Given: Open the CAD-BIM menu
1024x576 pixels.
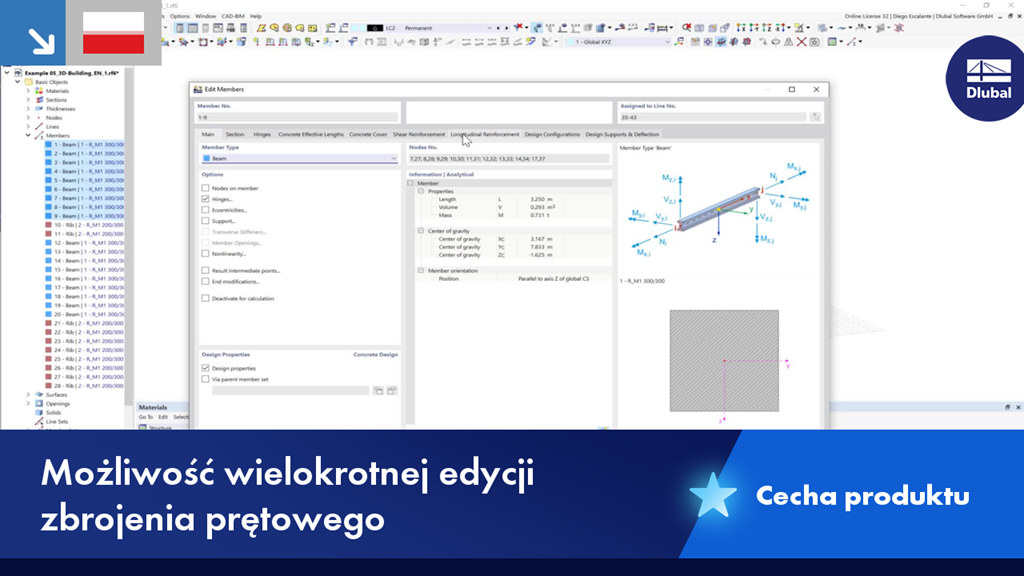Looking at the screenshot, I should [x=232, y=16].
